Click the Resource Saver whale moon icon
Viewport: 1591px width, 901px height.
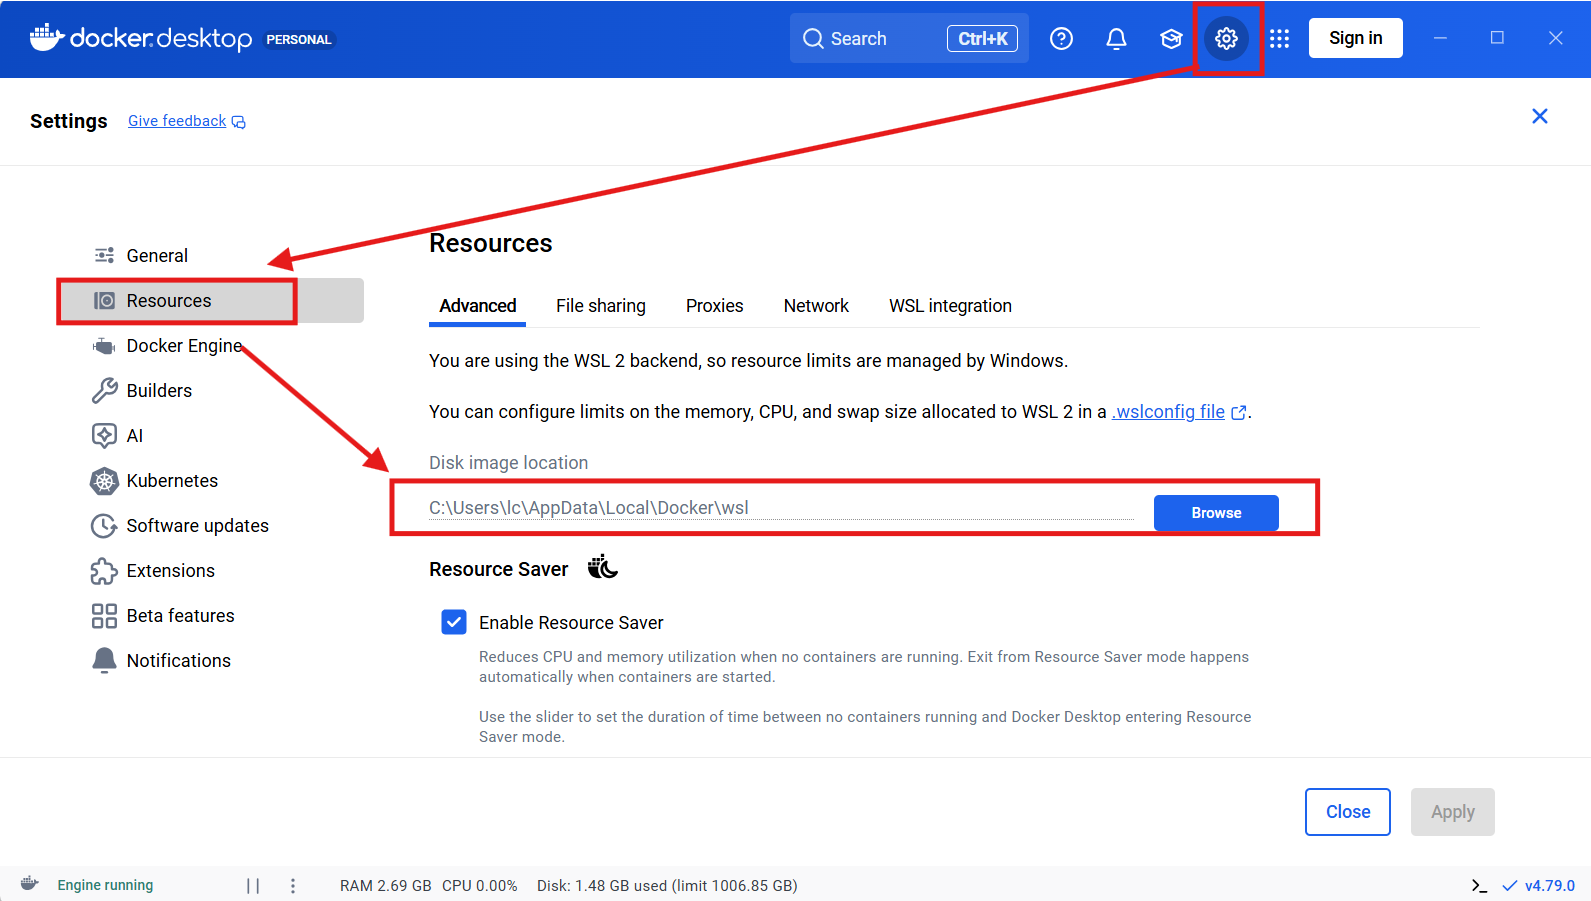click(x=602, y=568)
